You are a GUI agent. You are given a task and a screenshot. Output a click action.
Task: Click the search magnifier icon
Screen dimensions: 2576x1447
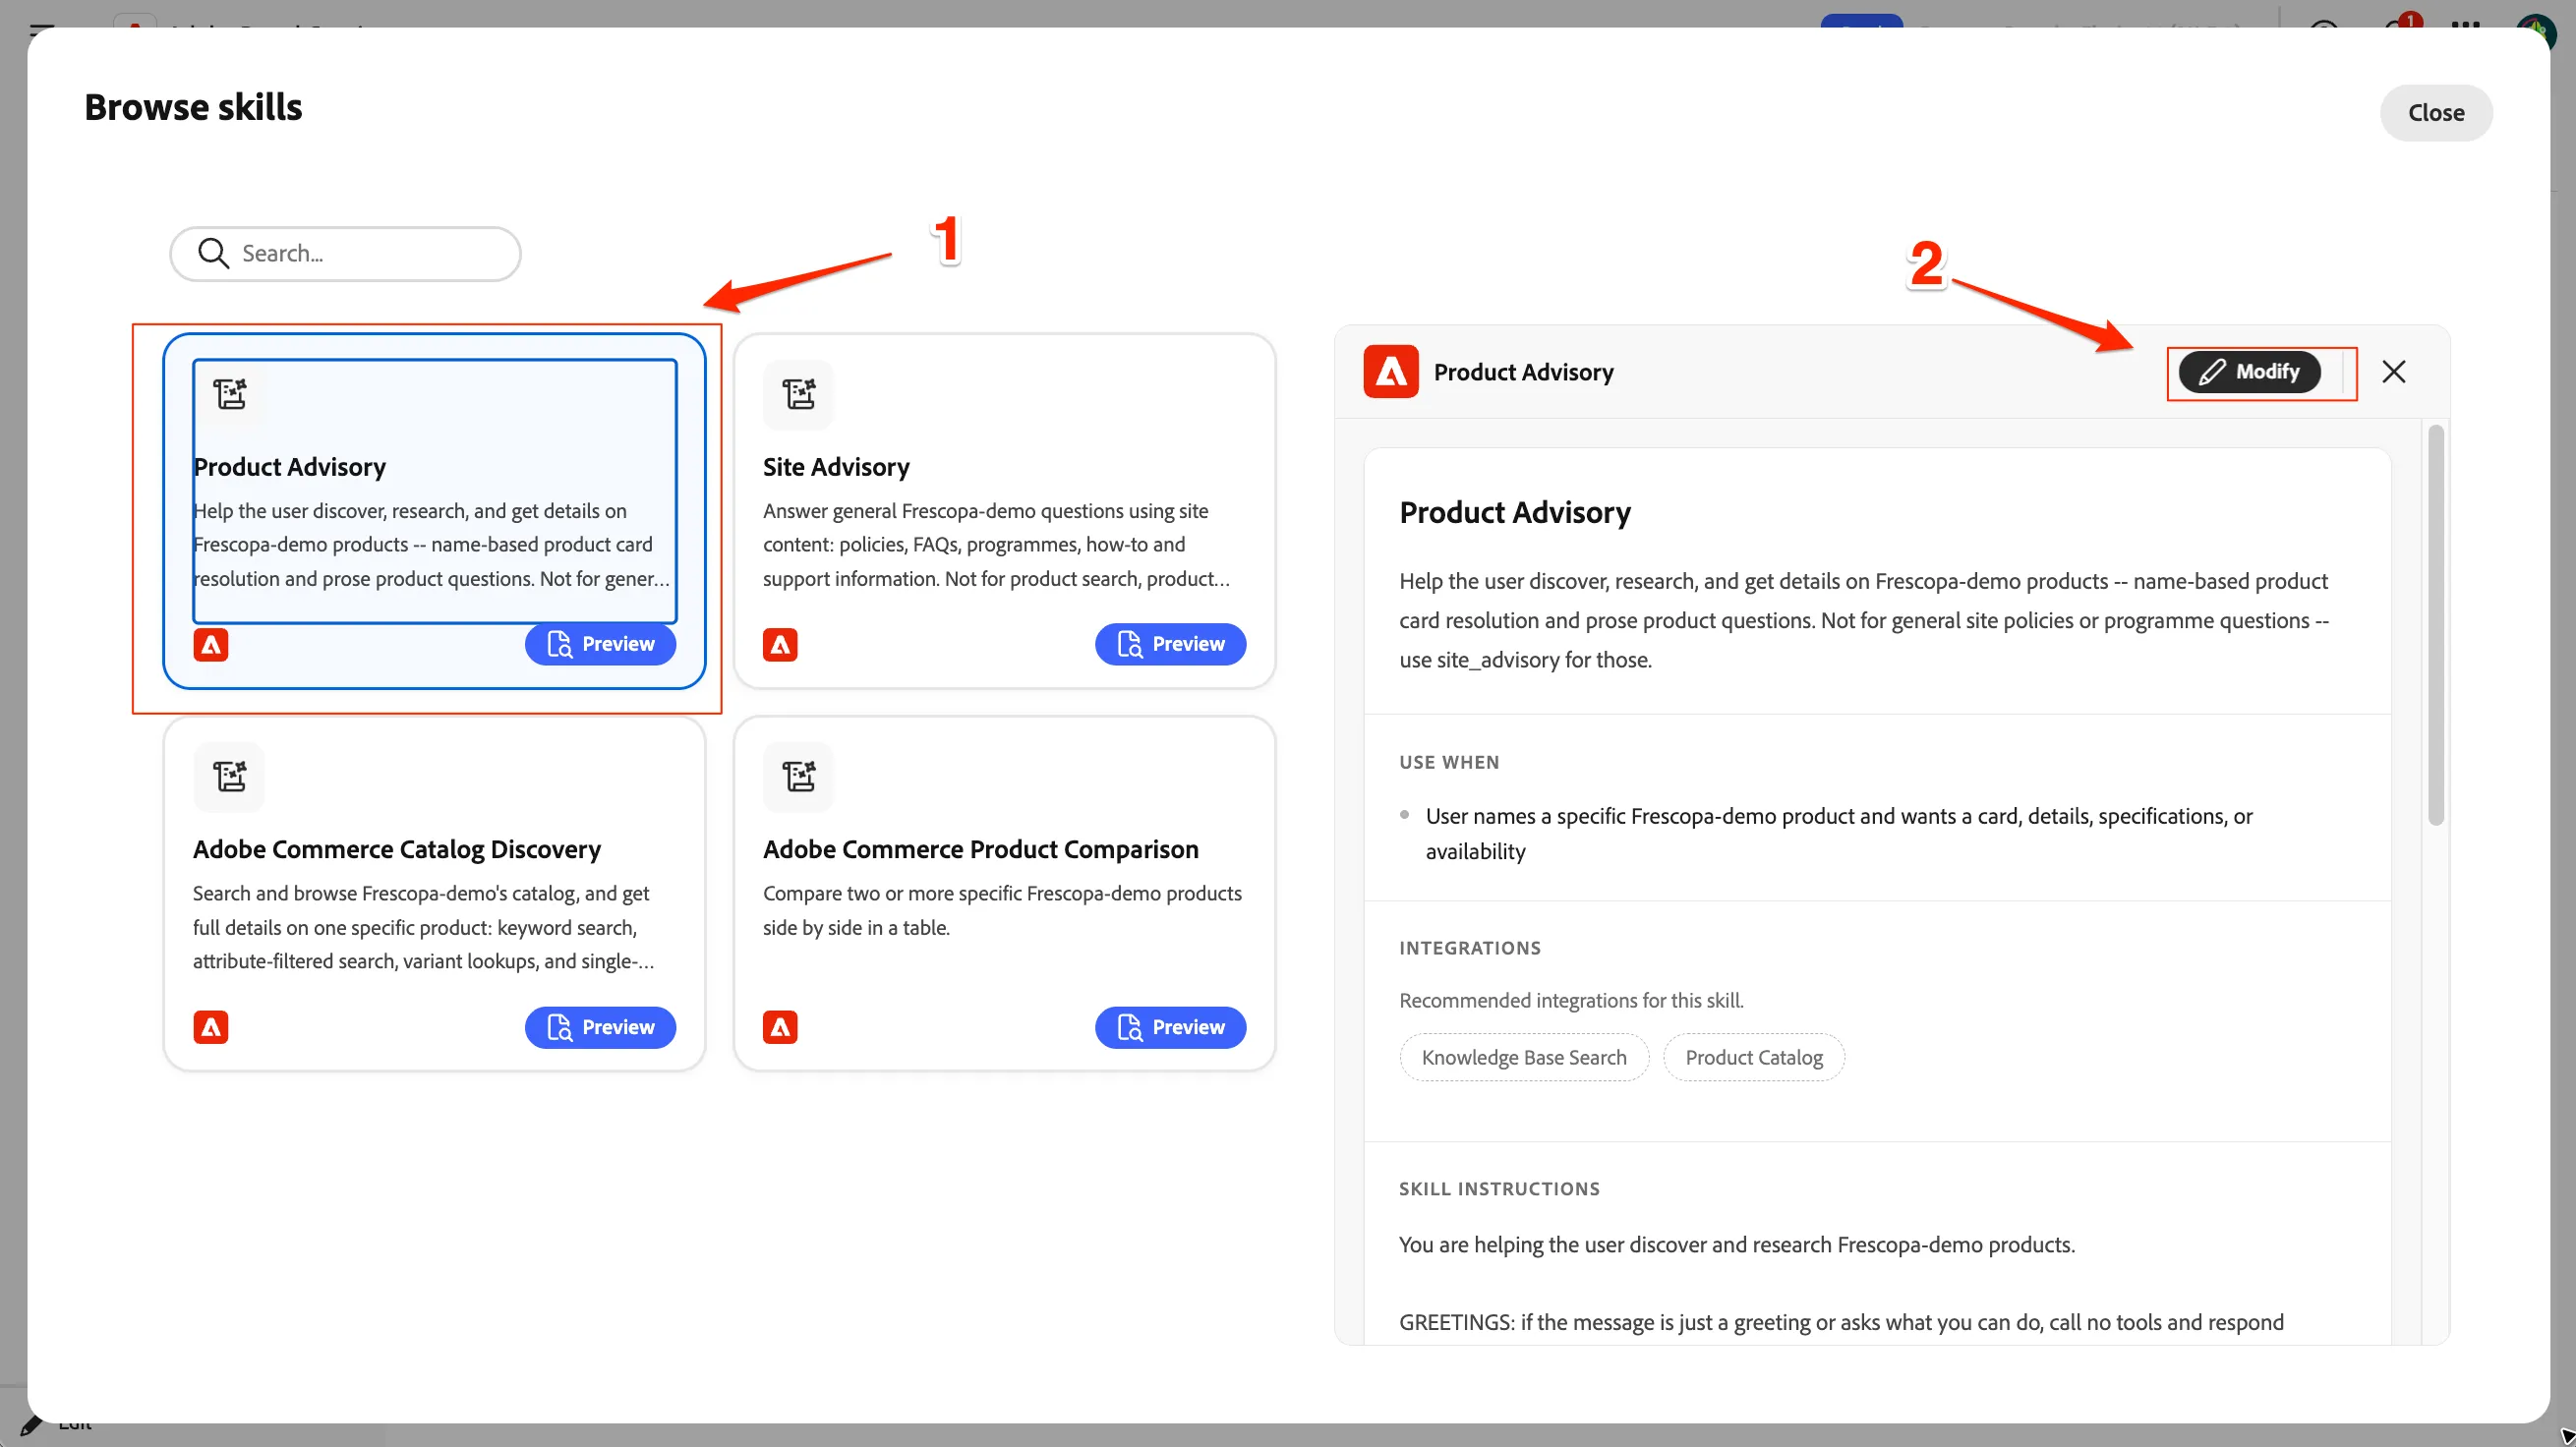213,253
